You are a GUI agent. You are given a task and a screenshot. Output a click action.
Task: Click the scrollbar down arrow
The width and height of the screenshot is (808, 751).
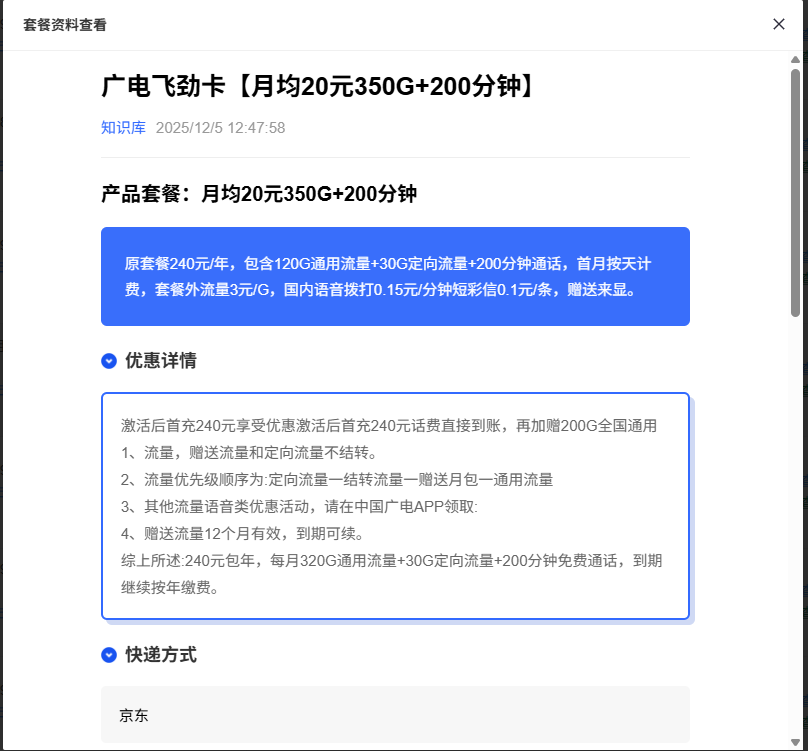796,743
